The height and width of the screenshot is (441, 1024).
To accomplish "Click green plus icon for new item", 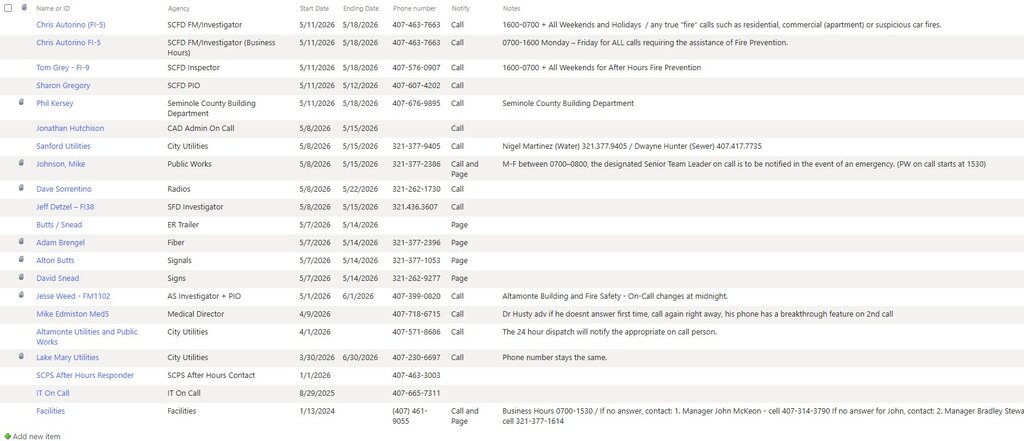I will pyautogui.click(x=8, y=436).
